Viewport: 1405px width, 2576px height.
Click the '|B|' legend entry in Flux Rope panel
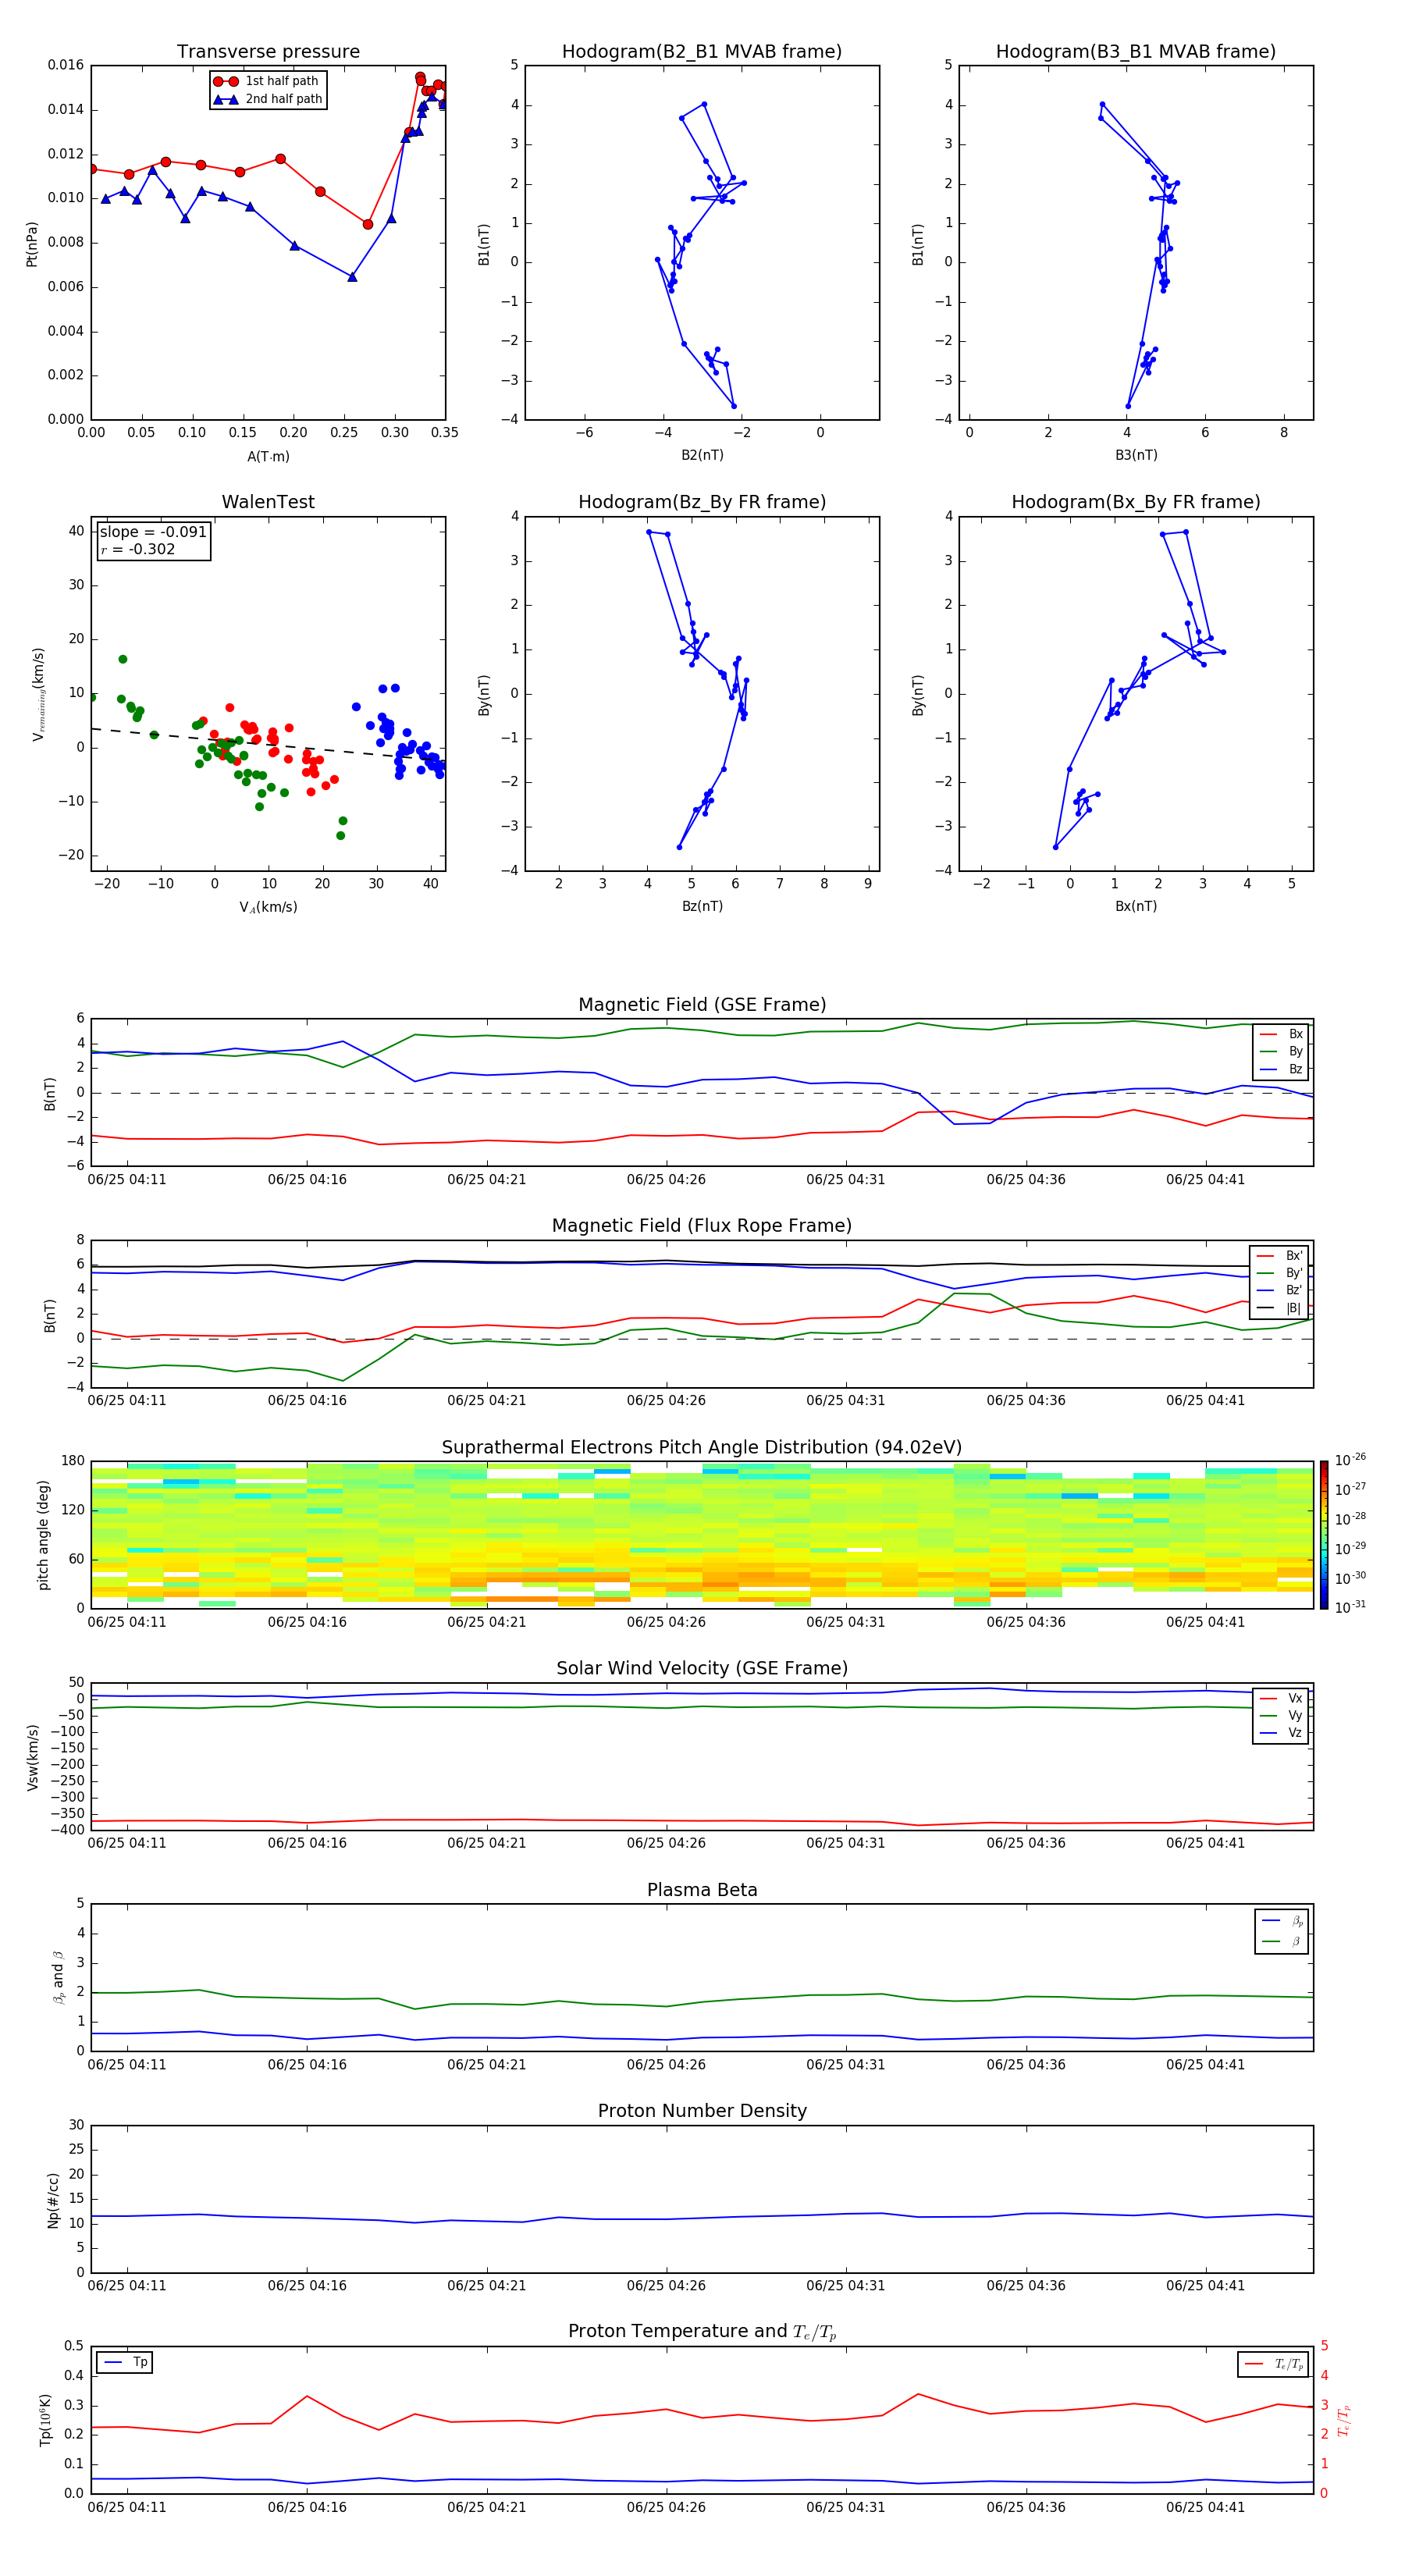click(1280, 1308)
